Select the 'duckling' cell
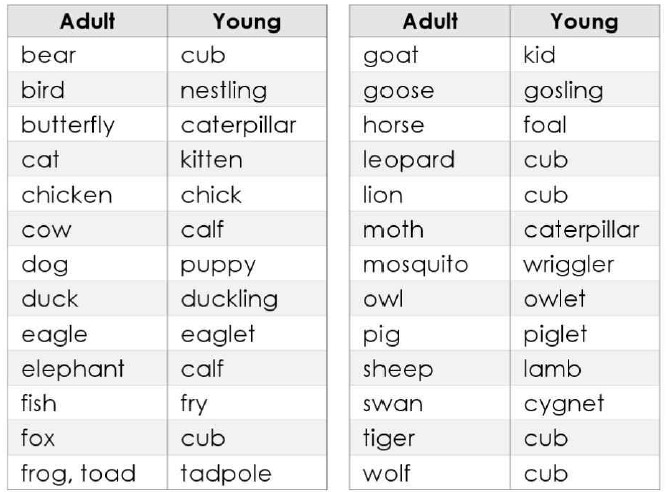The width and height of the screenshot is (670, 492). [247, 299]
